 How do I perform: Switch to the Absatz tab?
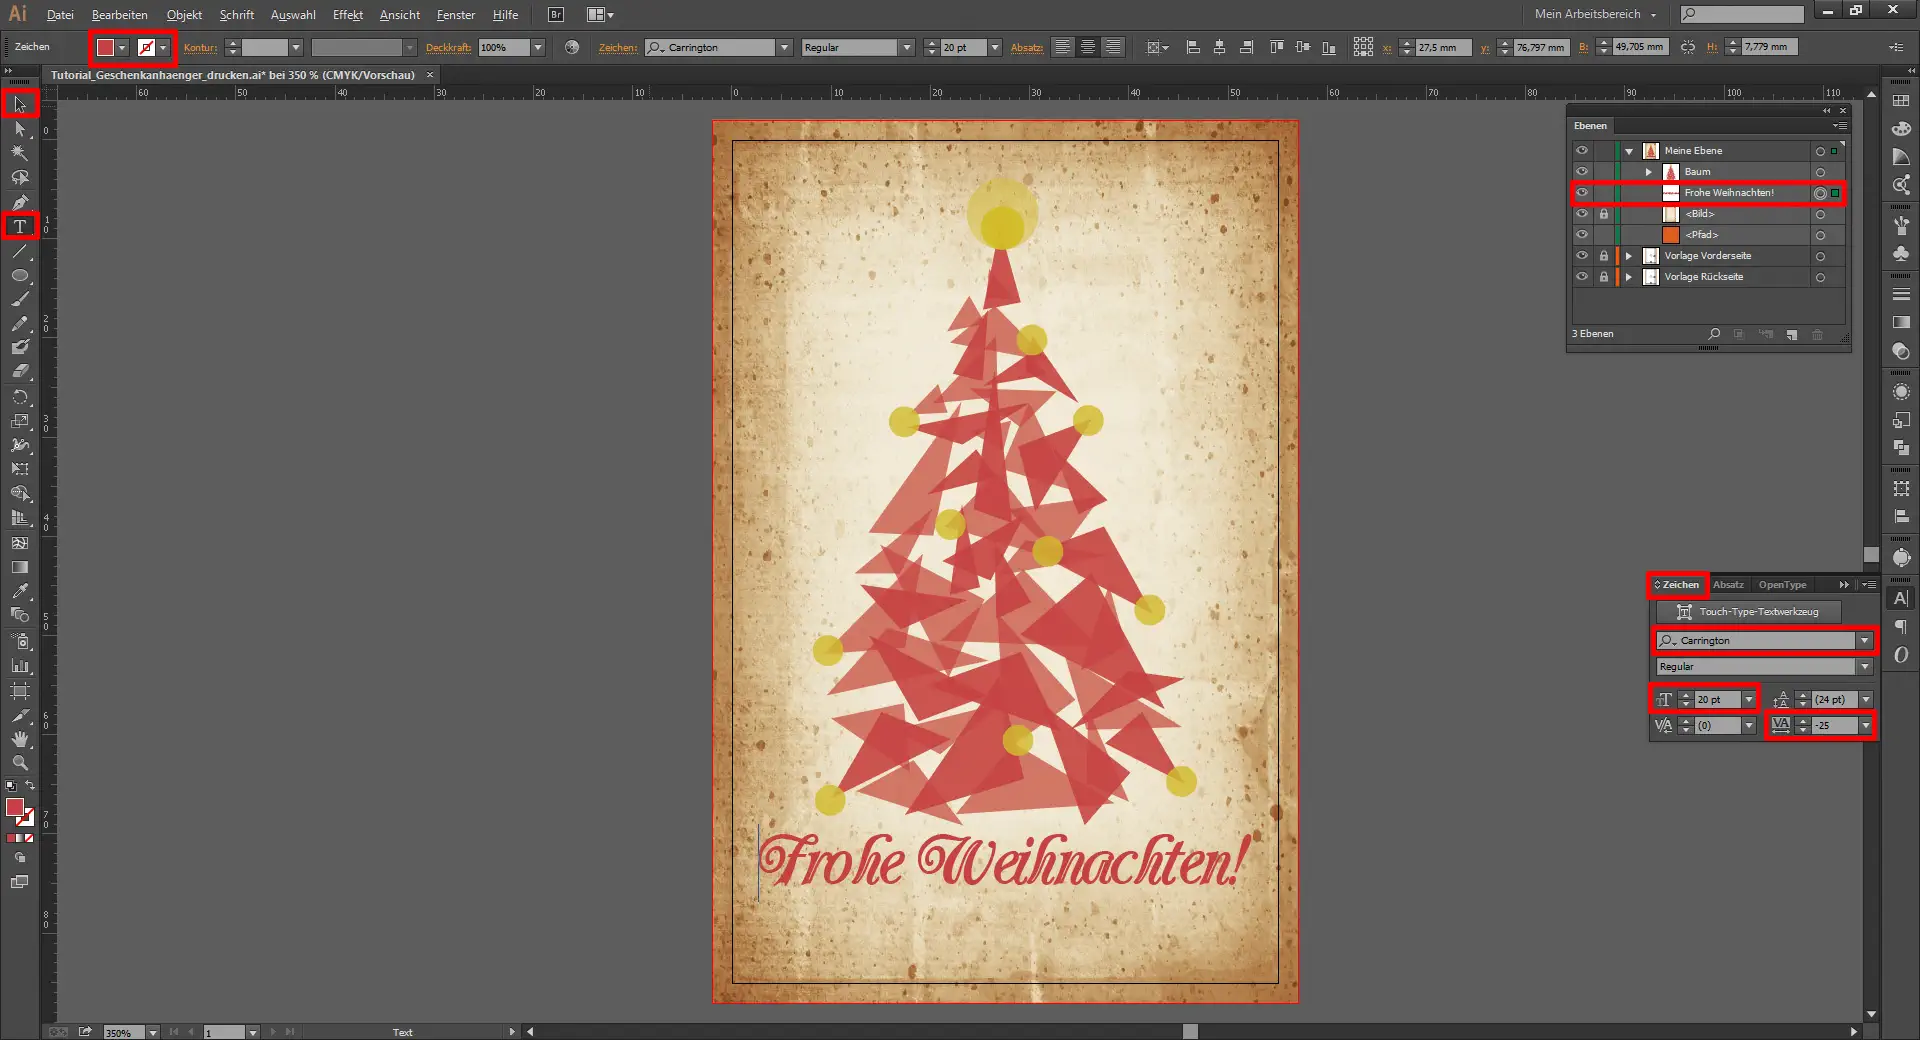(1728, 585)
